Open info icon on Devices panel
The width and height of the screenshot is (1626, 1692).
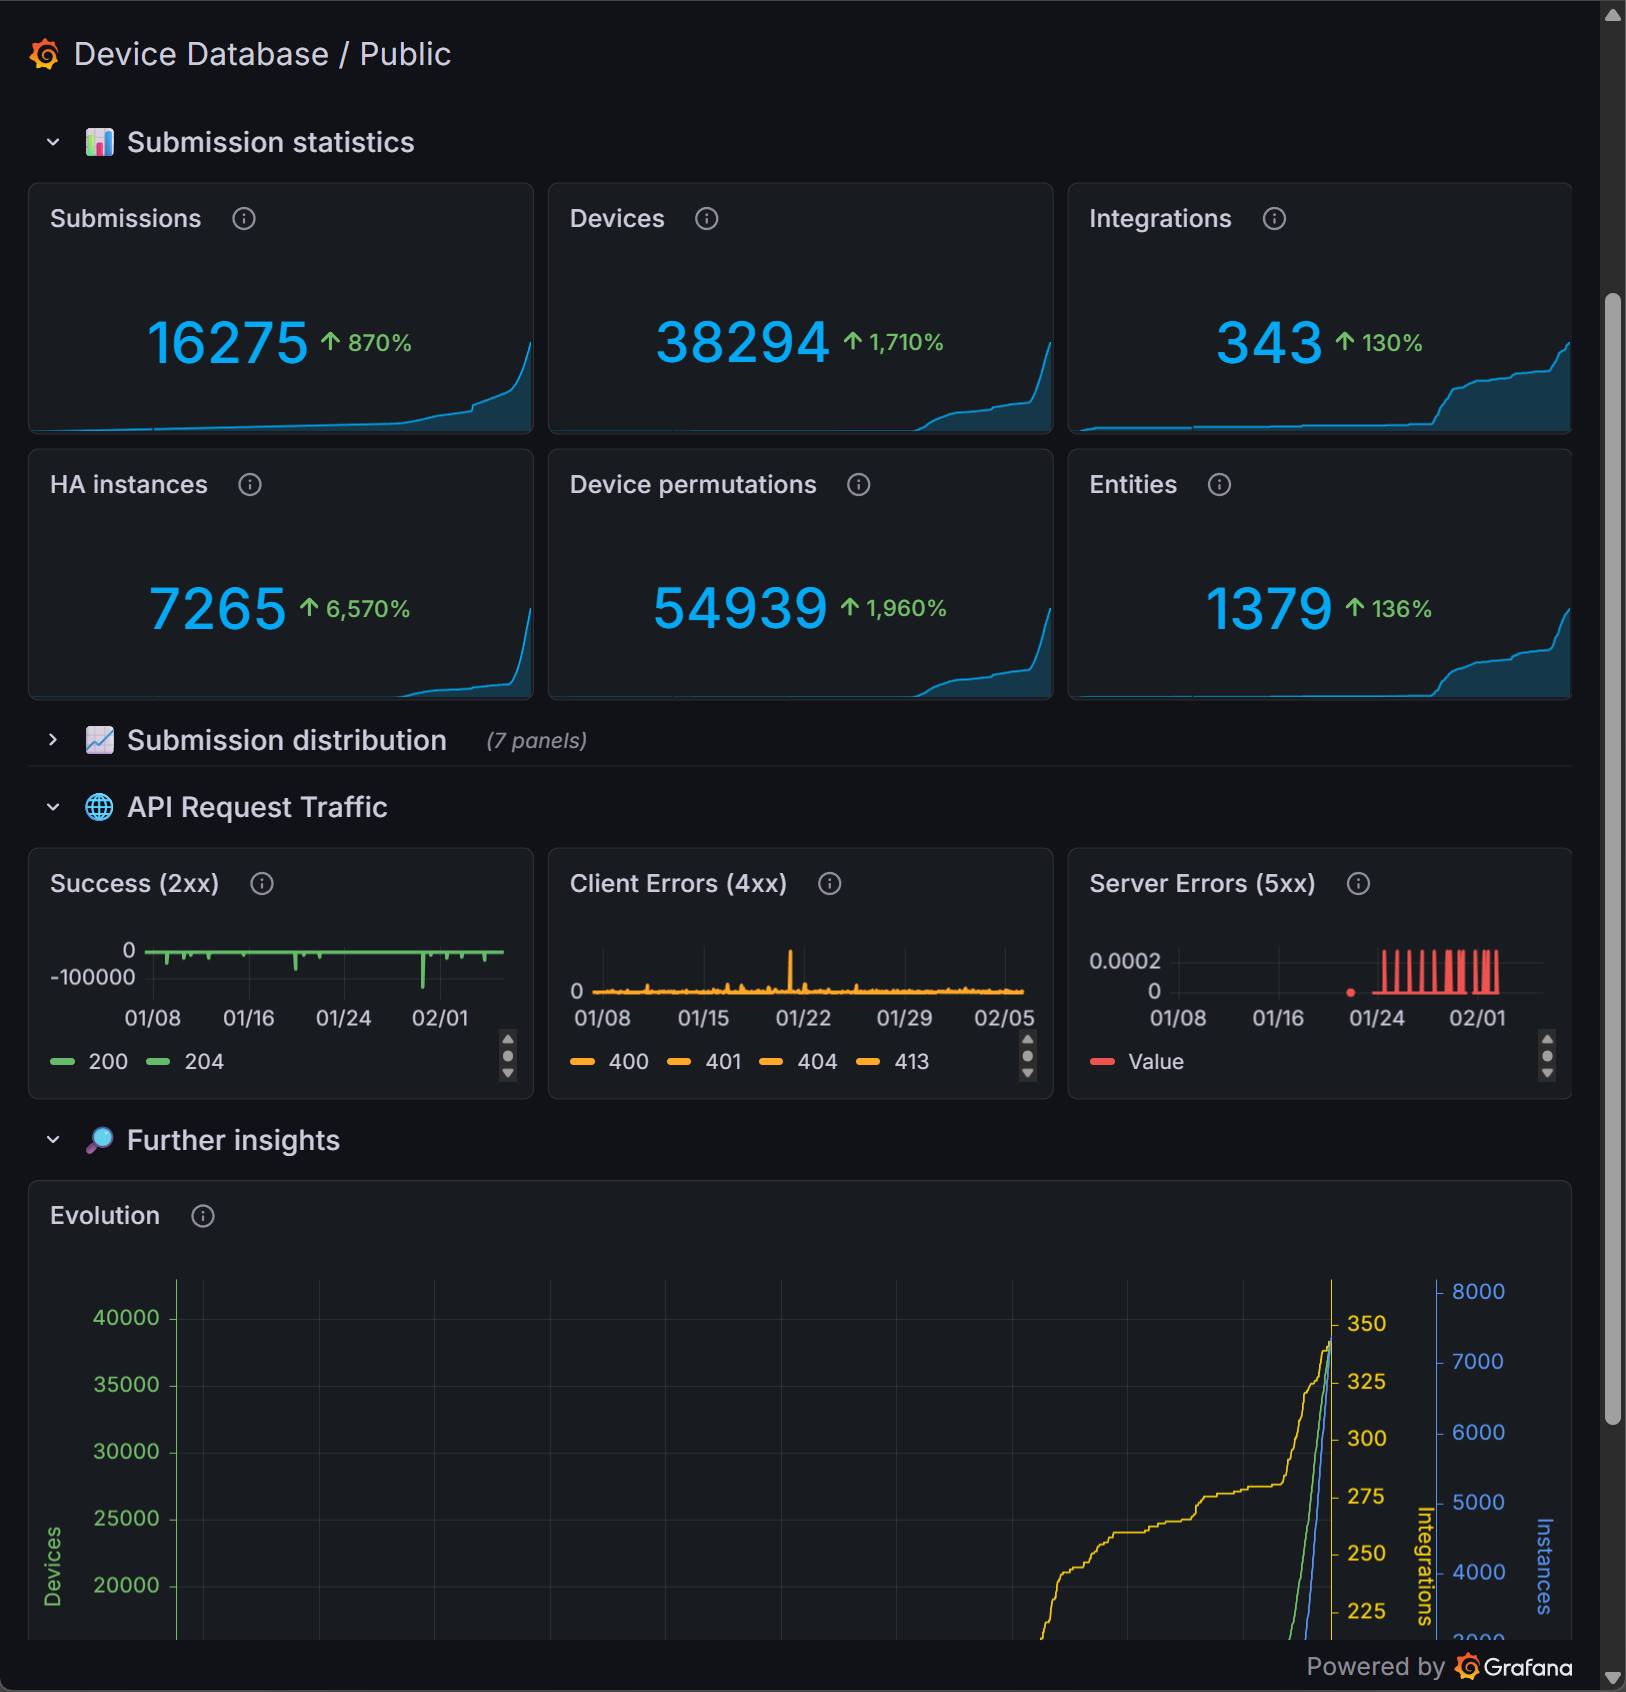tap(707, 219)
